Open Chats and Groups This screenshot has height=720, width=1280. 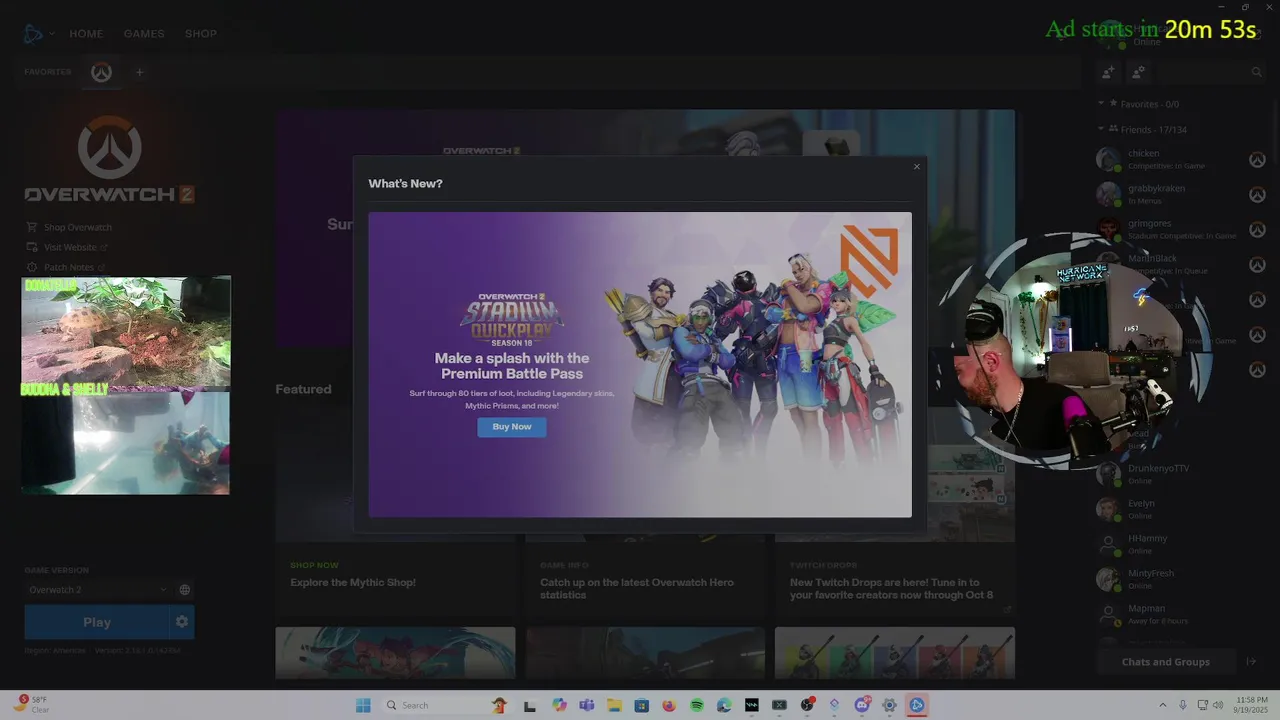coord(1165,662)
